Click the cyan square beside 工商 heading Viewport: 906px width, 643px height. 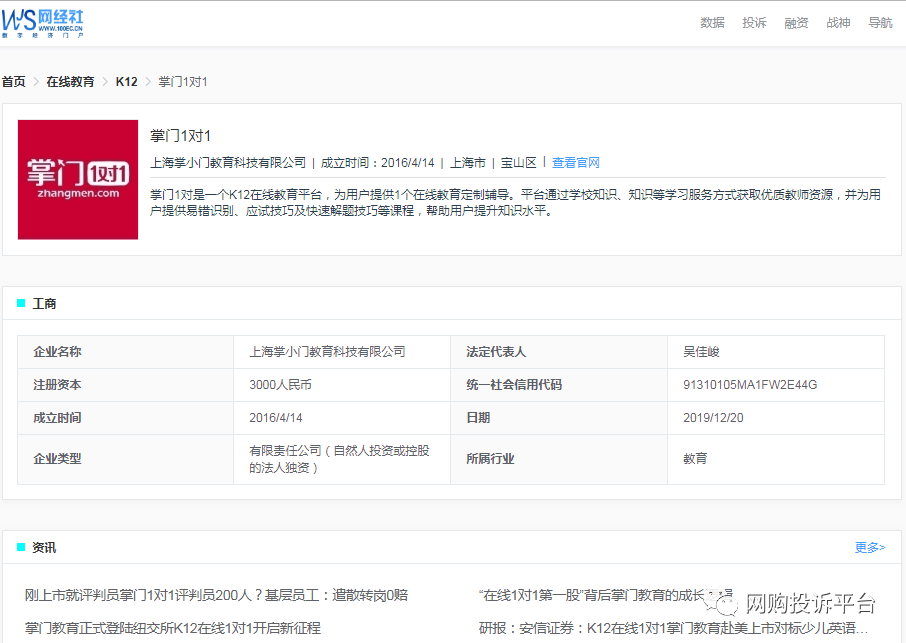click(21, 303)
